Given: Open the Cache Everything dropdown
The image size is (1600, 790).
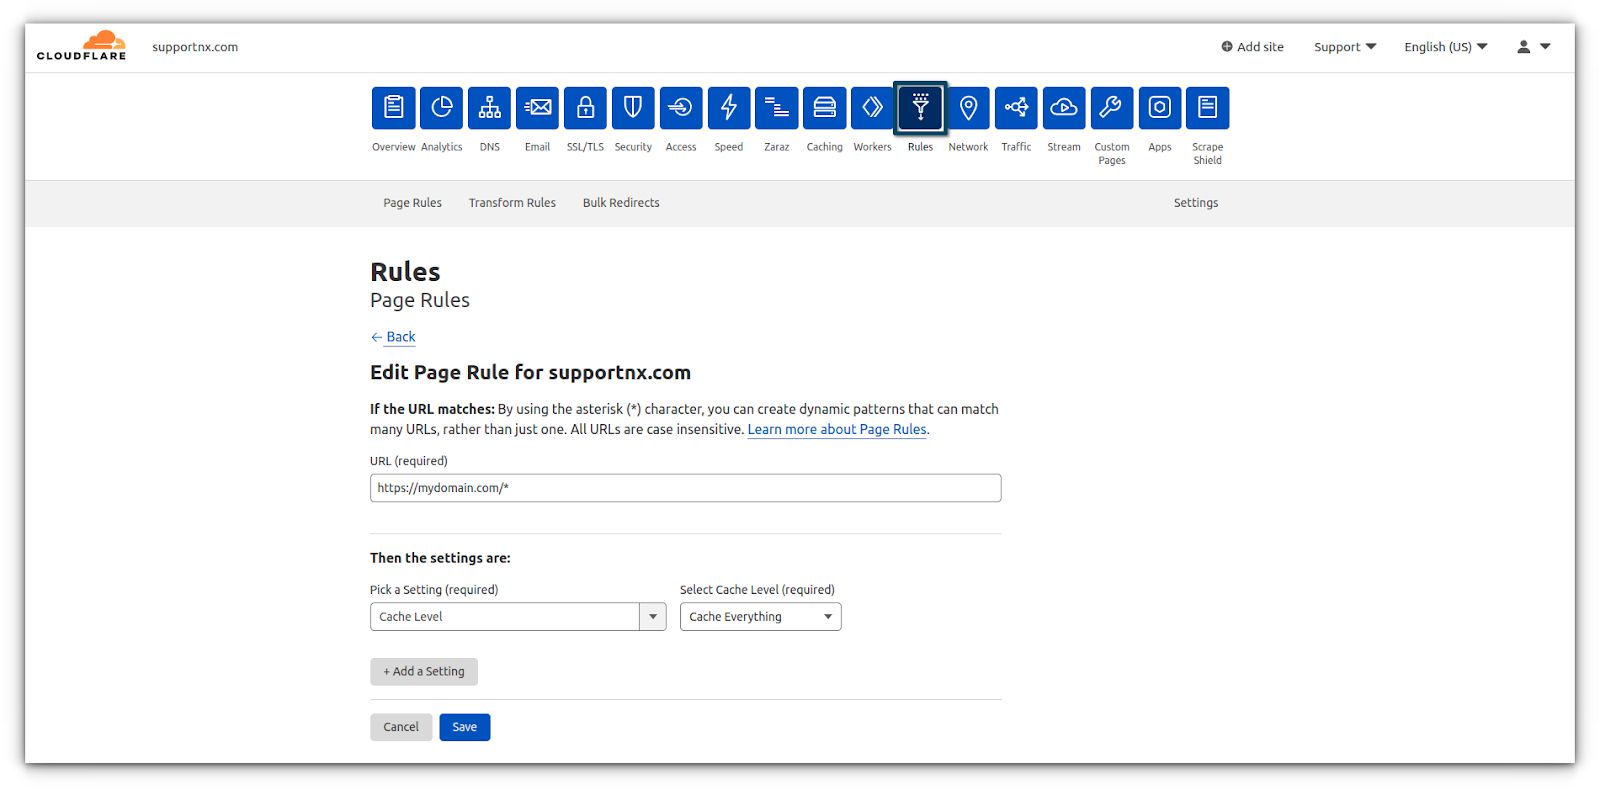Looking at the screenshot, I should click(760, 617).
